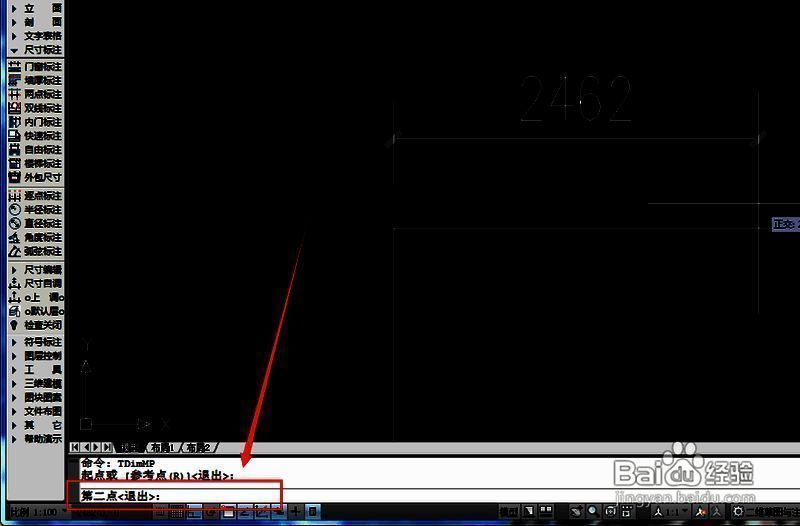
Task: Click the 尺寸自调 auto-adjust tool
Action: pos(35,283)
